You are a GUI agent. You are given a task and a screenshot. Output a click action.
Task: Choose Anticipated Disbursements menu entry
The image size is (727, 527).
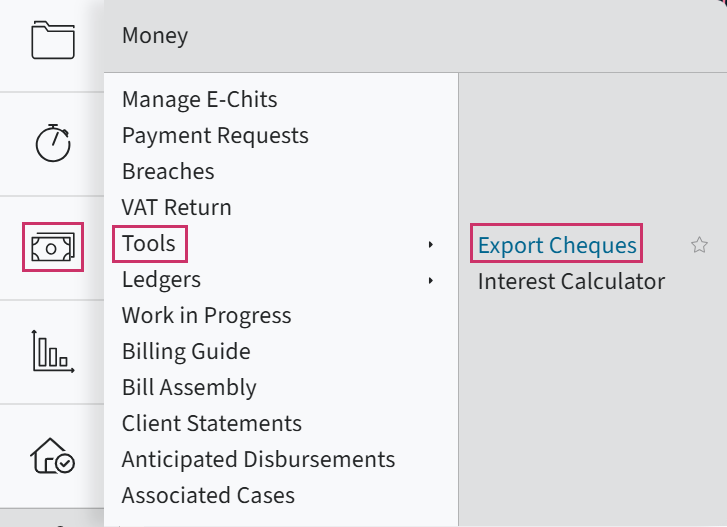tap(258, 460)
